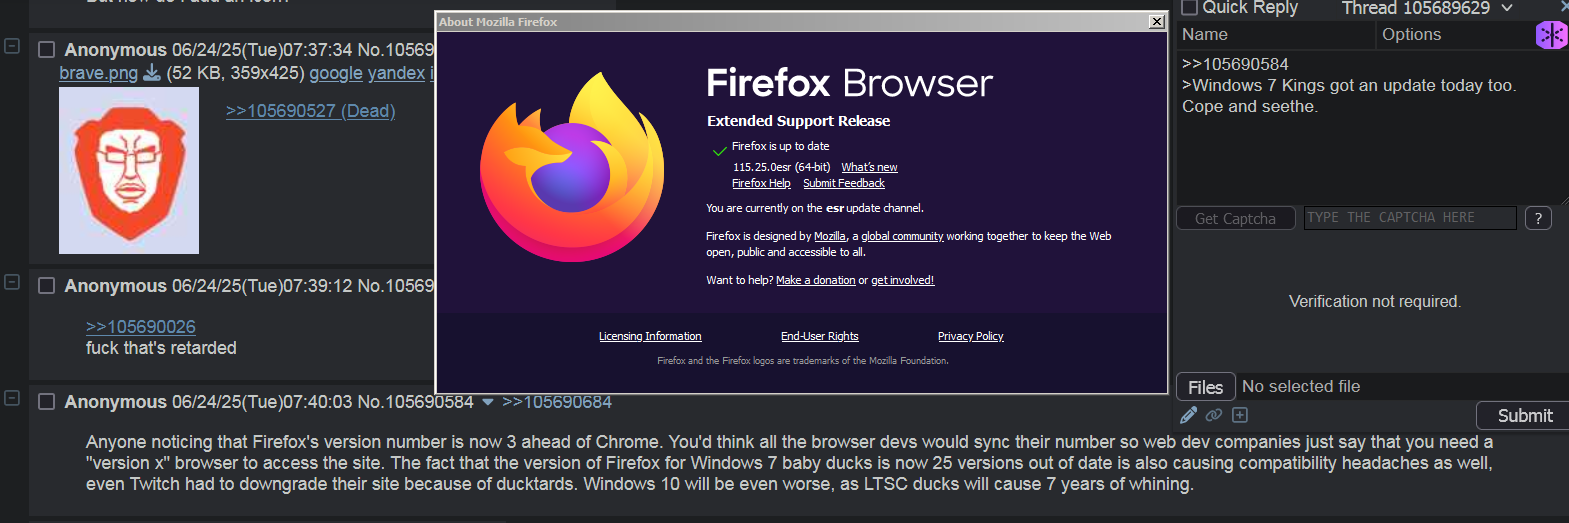This screenshot has width=1569, height=523.
Task: Open the post menu arrow next to No.105690584
Action: pyautogui.click(x=488, y=403)
